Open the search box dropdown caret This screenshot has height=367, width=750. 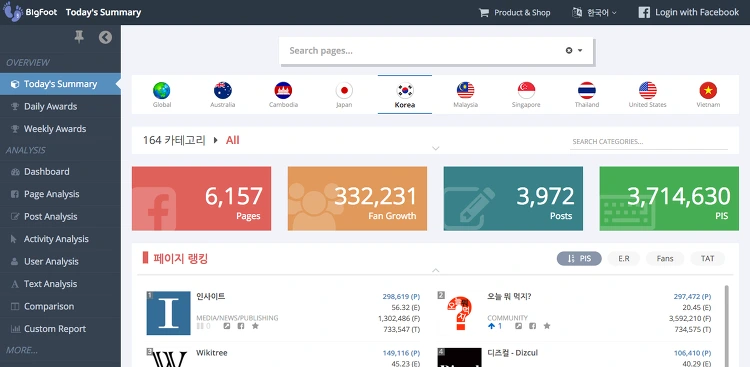coord(580,50)
